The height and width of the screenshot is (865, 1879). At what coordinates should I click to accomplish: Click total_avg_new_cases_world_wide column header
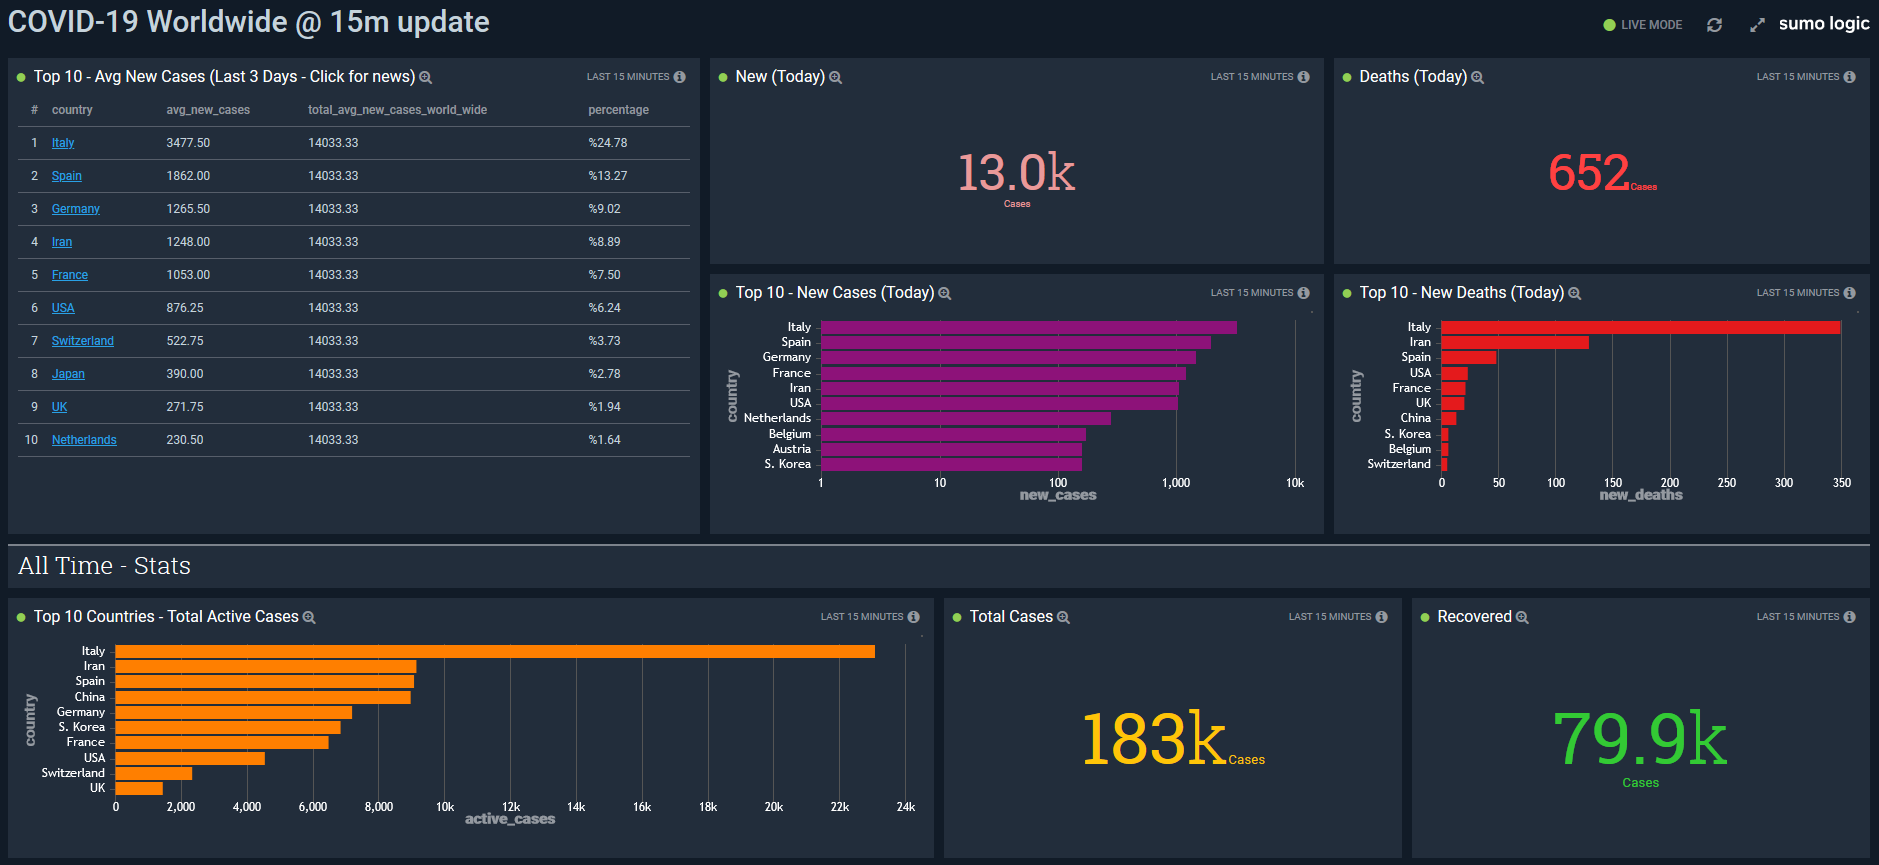coord(397,110)
